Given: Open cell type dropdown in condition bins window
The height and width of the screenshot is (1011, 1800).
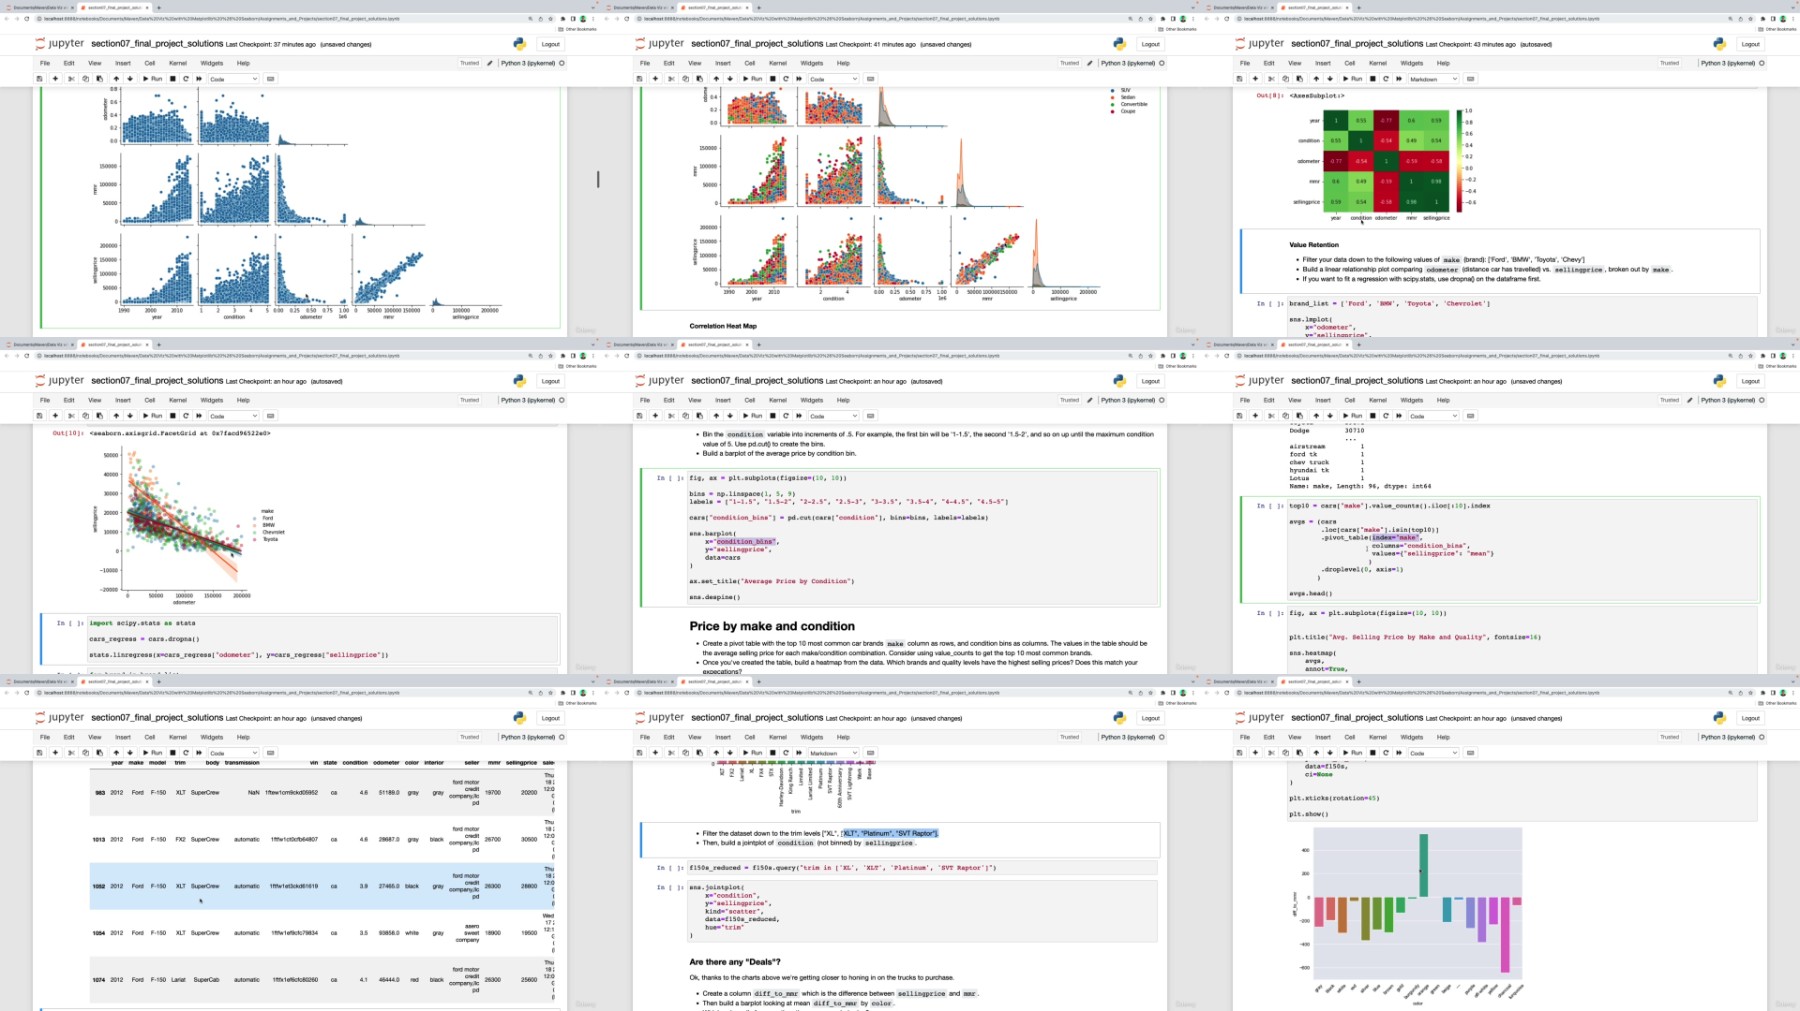Looking at the screenshot, I should tap(832, 416).
